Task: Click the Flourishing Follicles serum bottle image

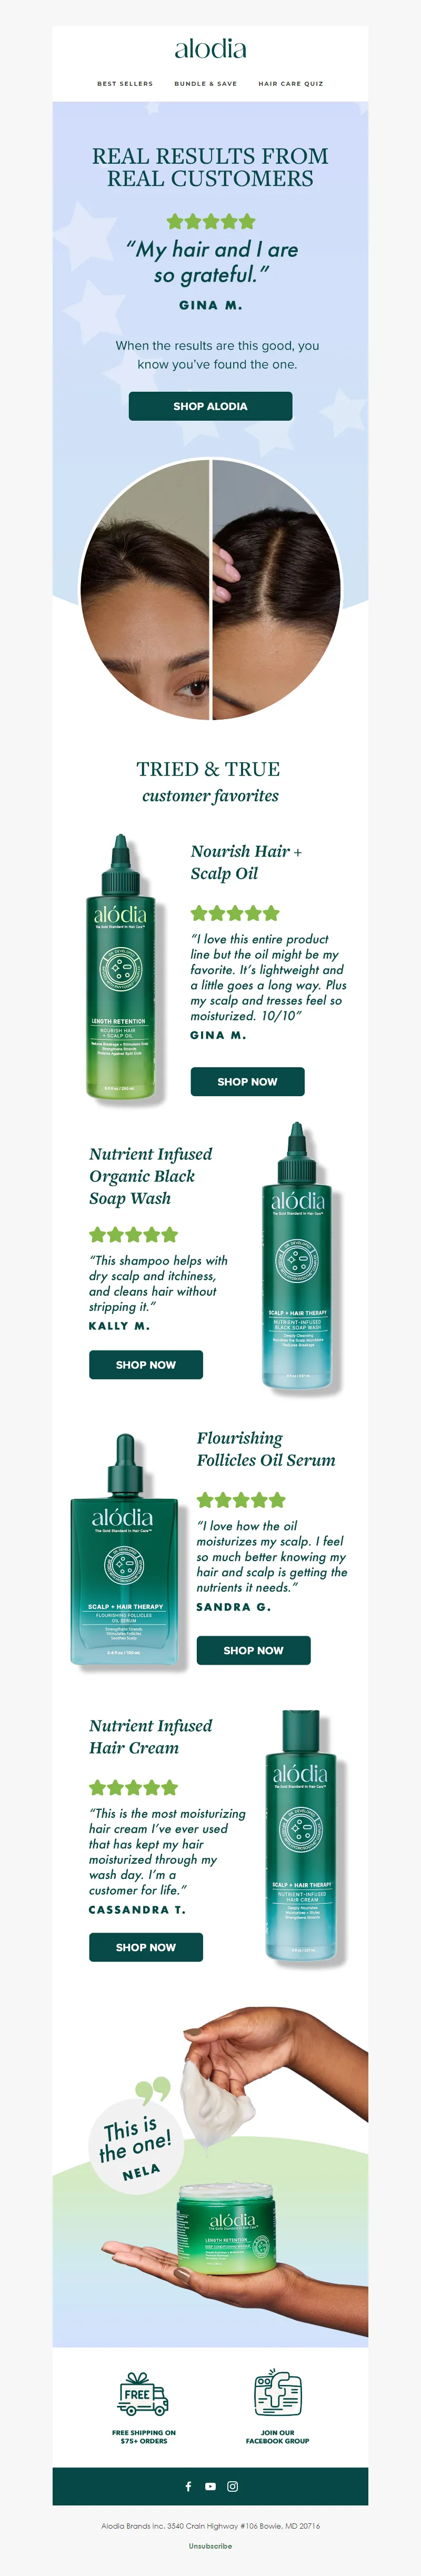Action: coord(125,1550)
